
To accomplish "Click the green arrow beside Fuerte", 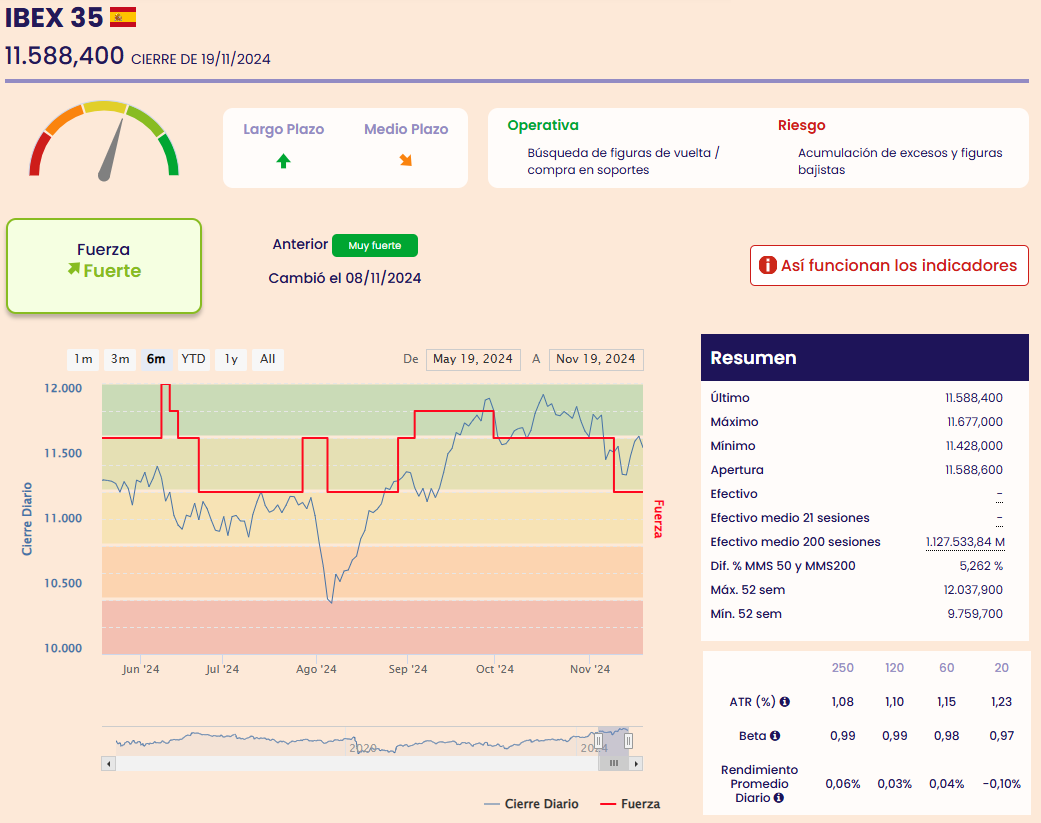I will pos(73,269).
